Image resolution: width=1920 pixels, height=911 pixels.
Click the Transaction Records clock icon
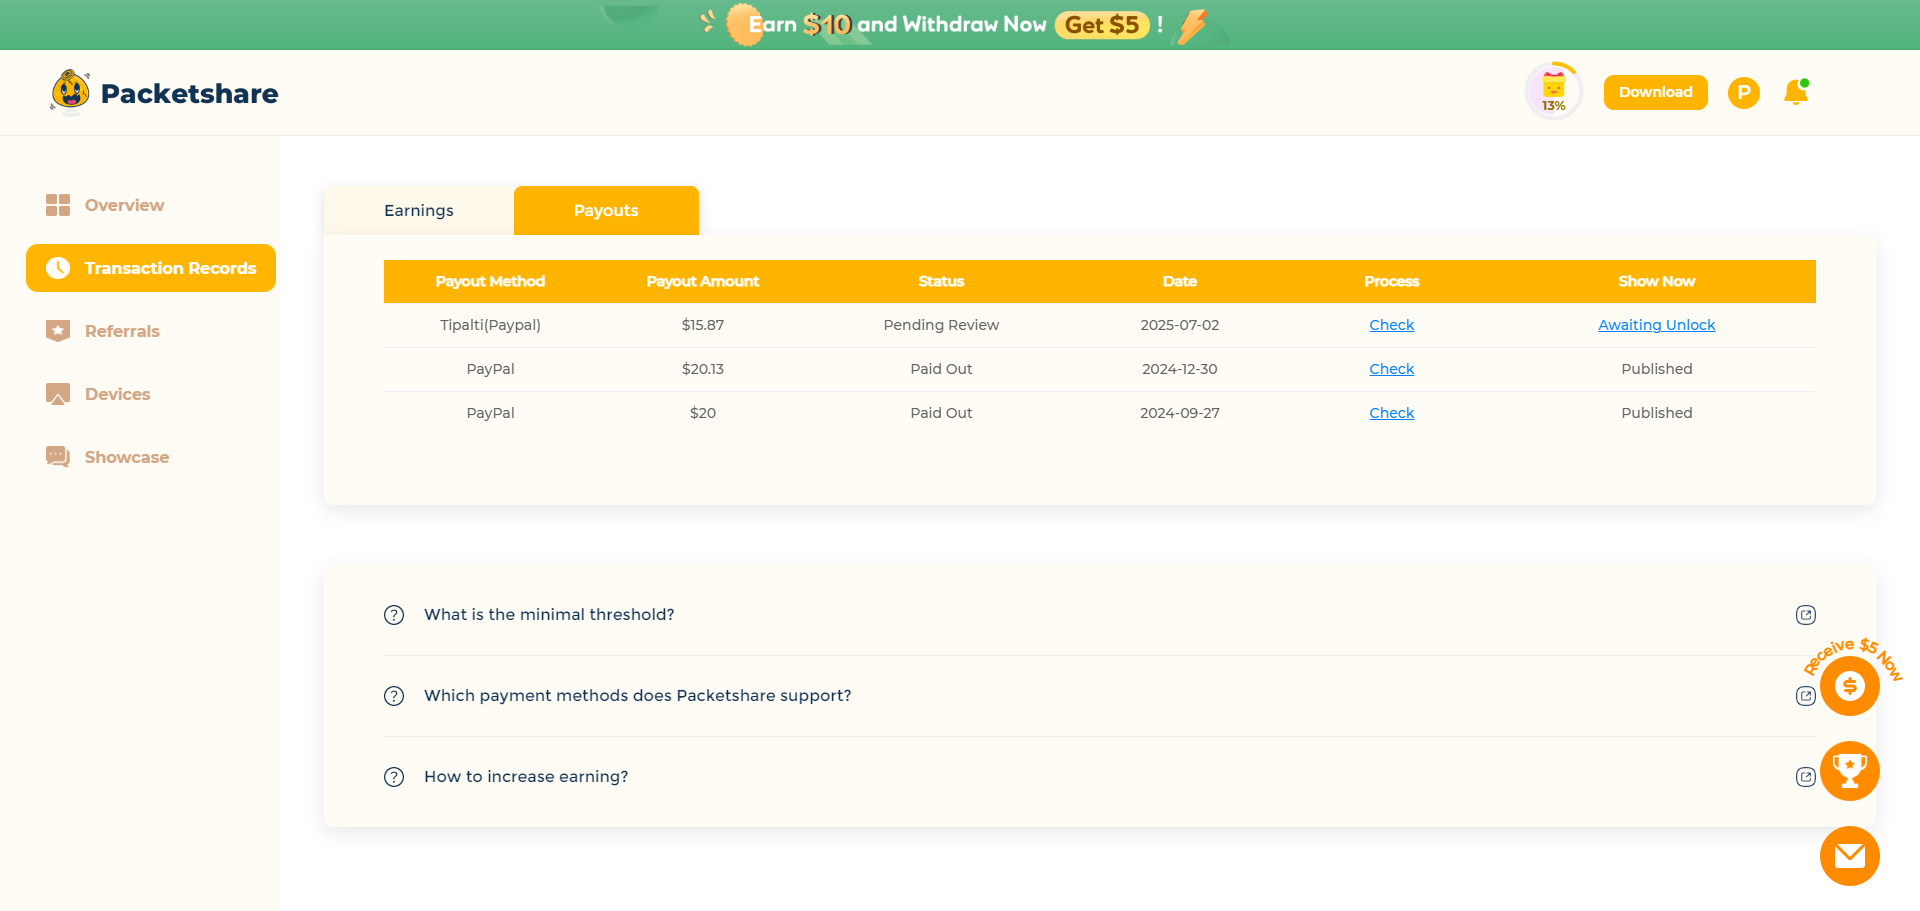pos(58,268)
